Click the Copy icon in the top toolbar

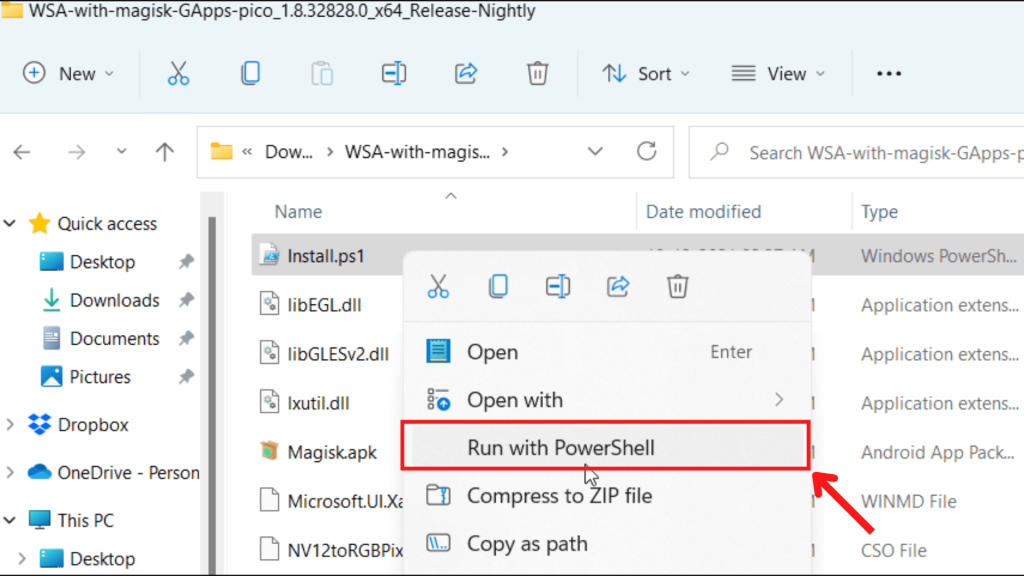coord(250,73)
